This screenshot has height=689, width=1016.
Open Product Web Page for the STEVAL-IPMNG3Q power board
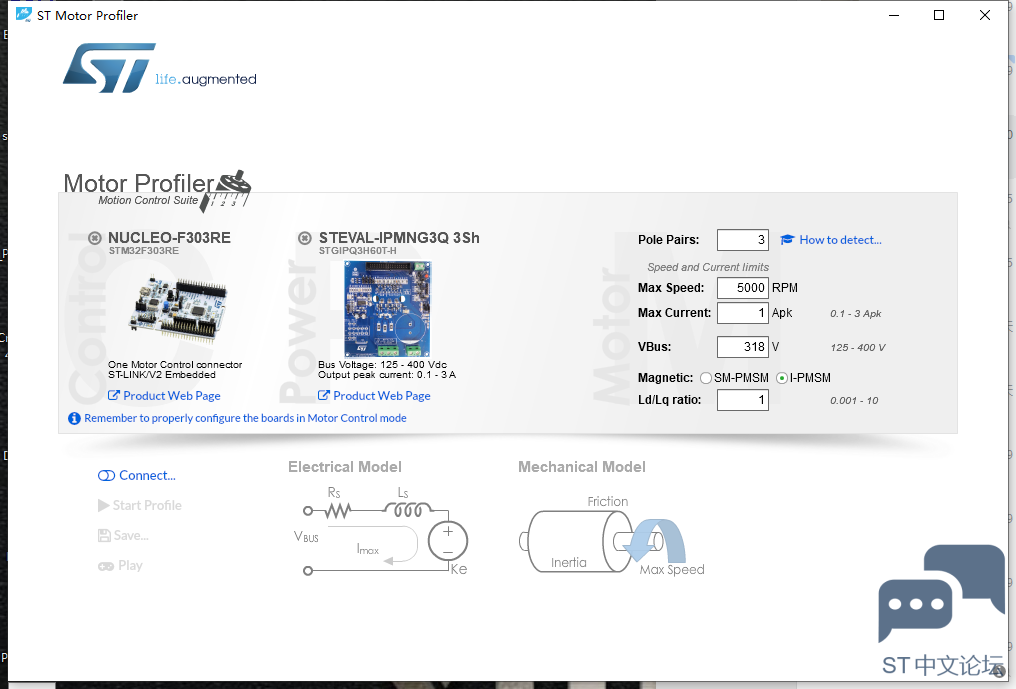(x=381, y=396)
